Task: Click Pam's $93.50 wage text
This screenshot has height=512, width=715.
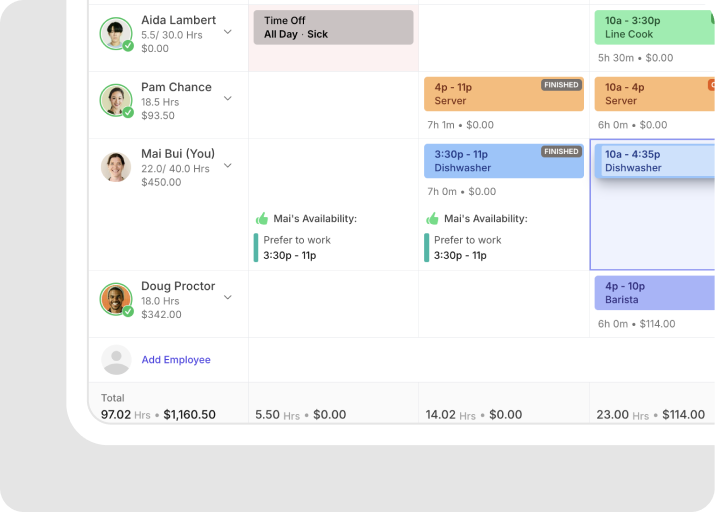Action: click(x=158, y=115)
